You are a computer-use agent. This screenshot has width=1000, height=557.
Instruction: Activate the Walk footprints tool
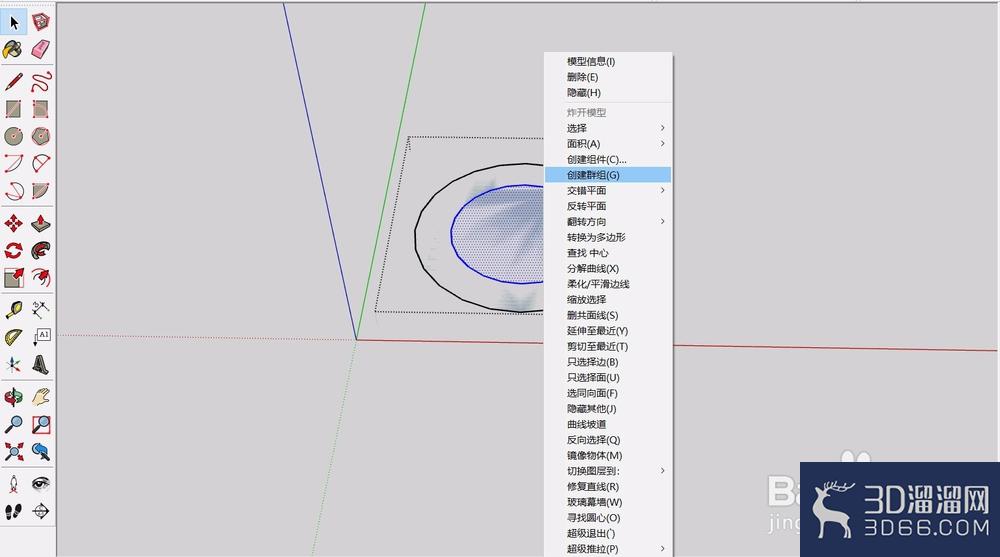(13, 511)
